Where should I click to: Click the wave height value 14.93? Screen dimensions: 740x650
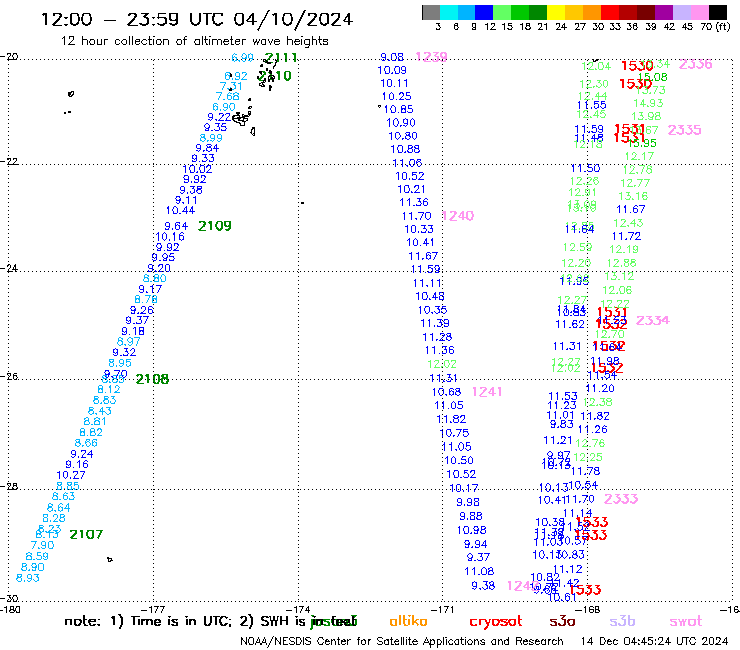tap(648, 103)
